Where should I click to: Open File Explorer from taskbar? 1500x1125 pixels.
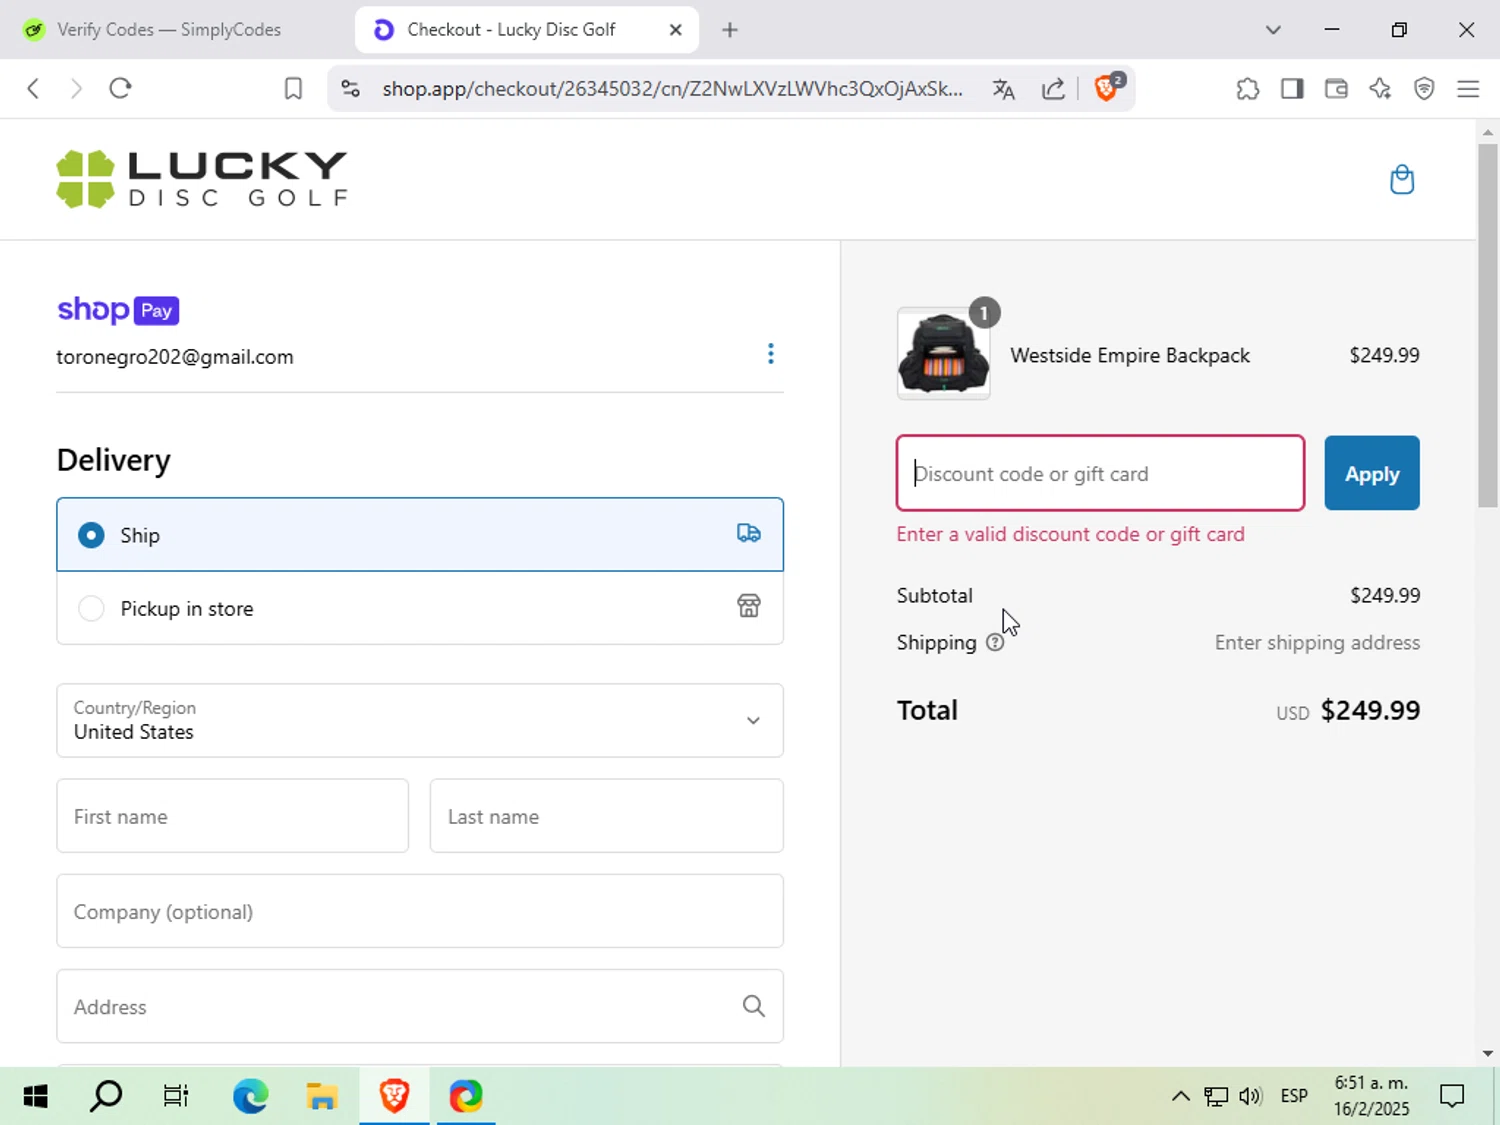[321, 1096]
